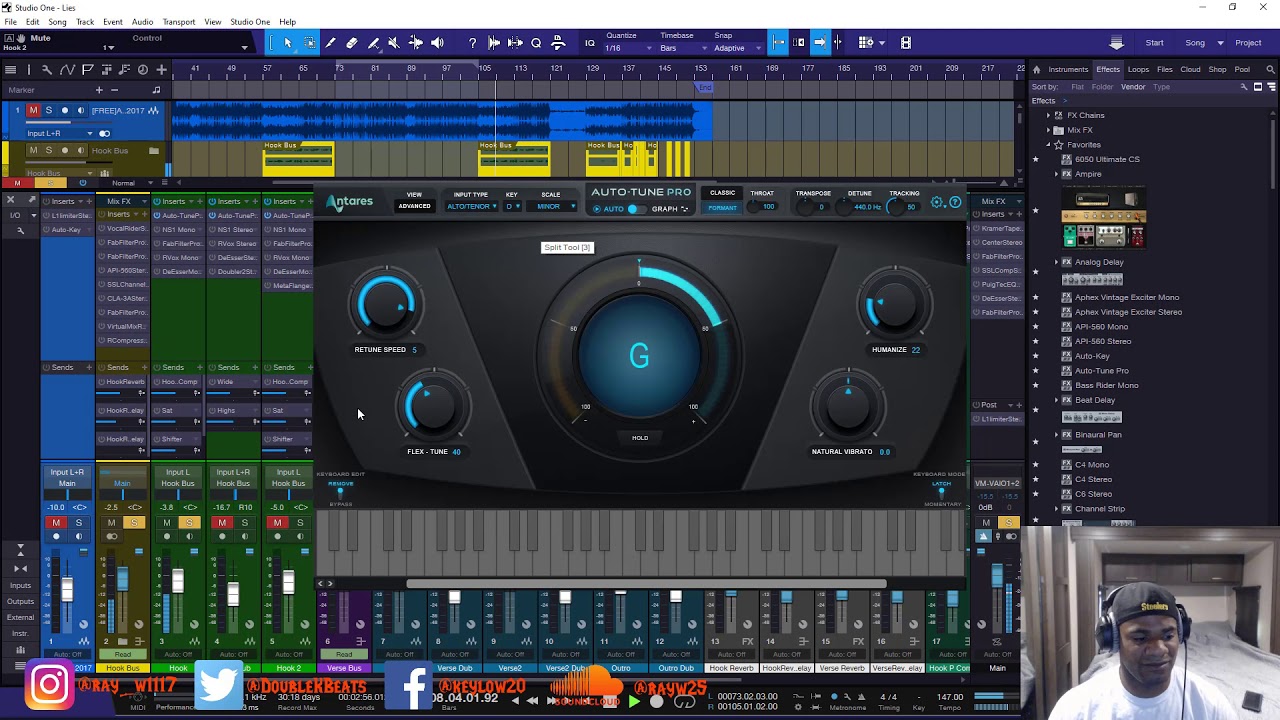Viewport: 1280px width, 720px height.
Task: Open the Transport menu
Action: pyautogui.click(x=179, y=21)
